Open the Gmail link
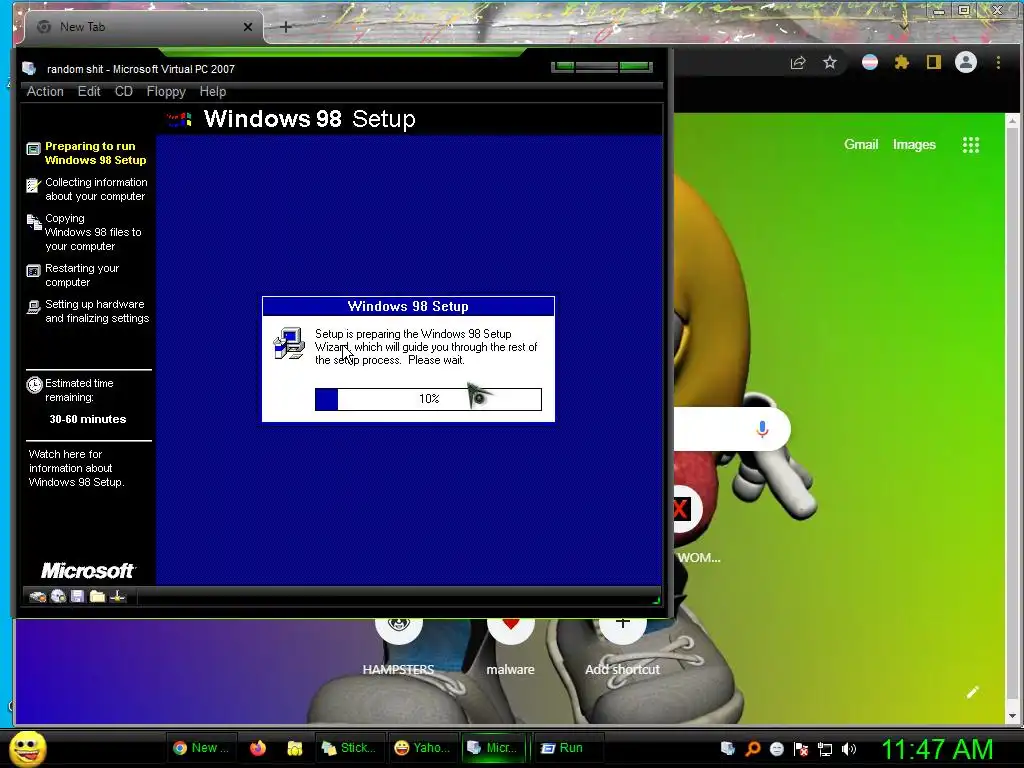The image size is (1024, 768). [x=861, y=144]
